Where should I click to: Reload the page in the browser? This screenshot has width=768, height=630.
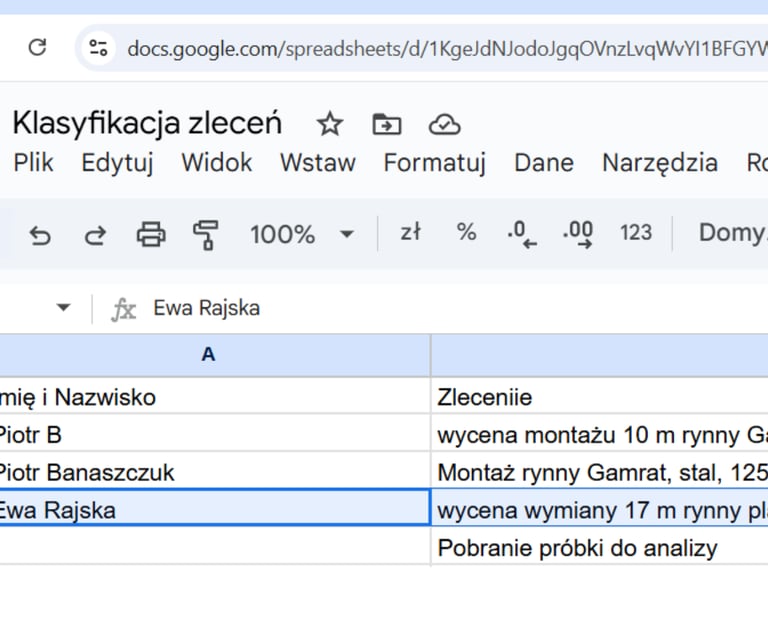coord(38,47)
